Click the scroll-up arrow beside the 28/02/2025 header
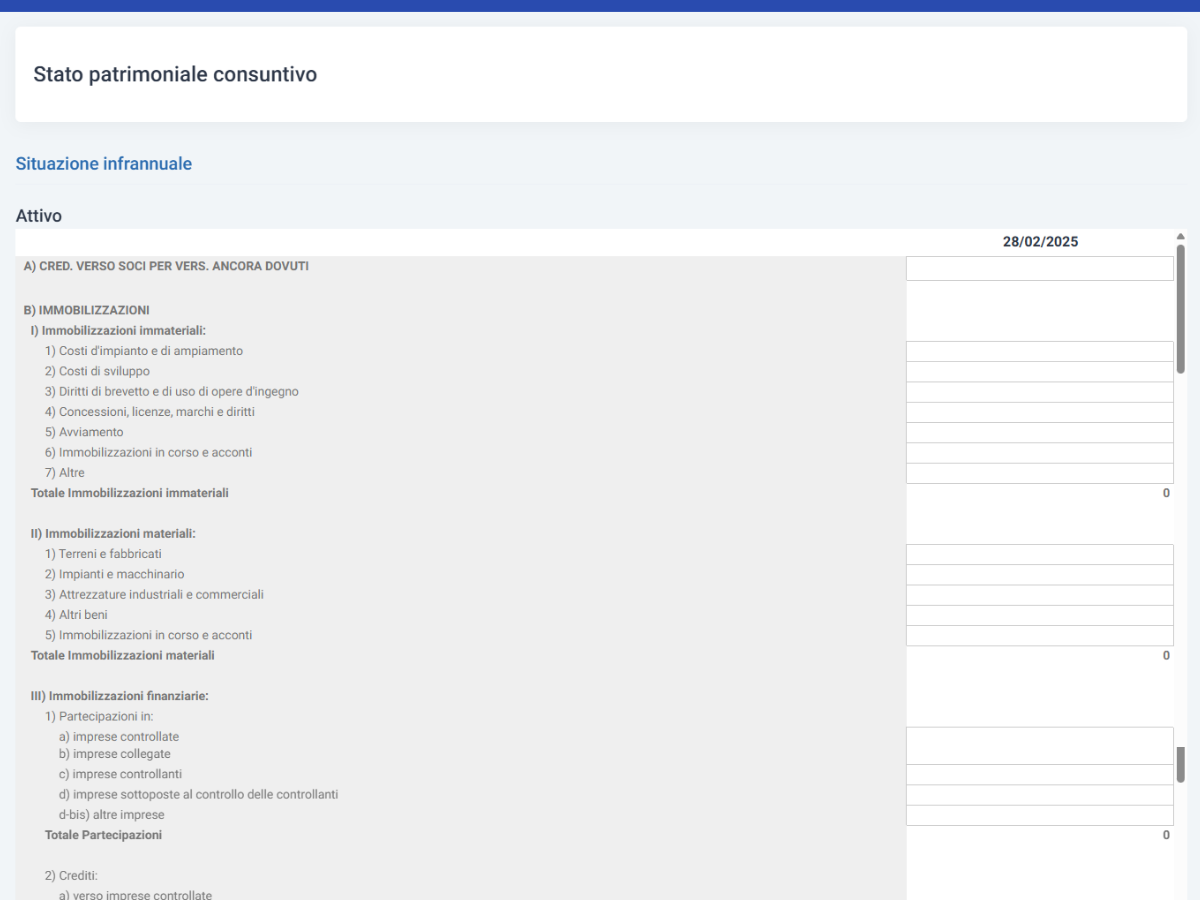 (1180, 237)
